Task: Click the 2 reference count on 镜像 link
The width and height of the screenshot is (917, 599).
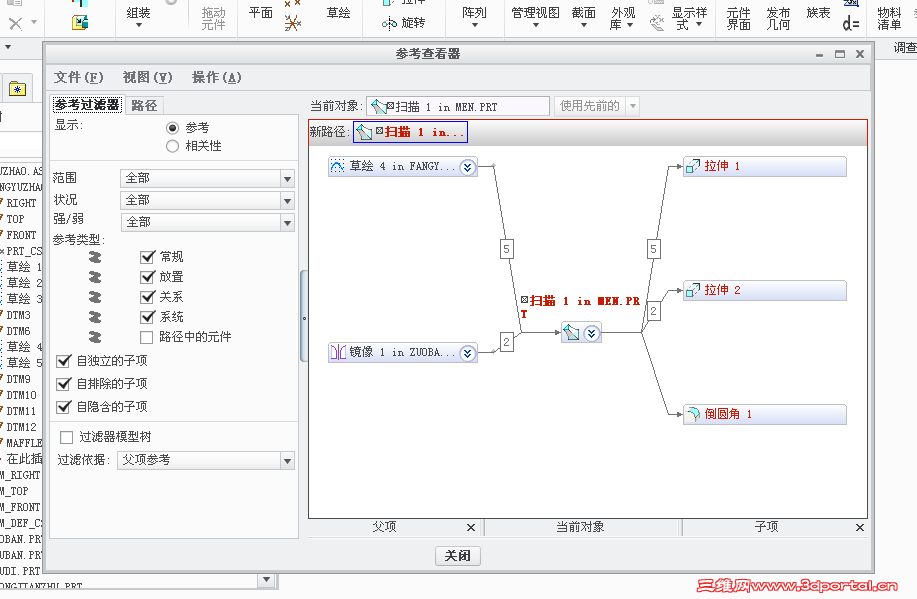Action: point(506,342)
